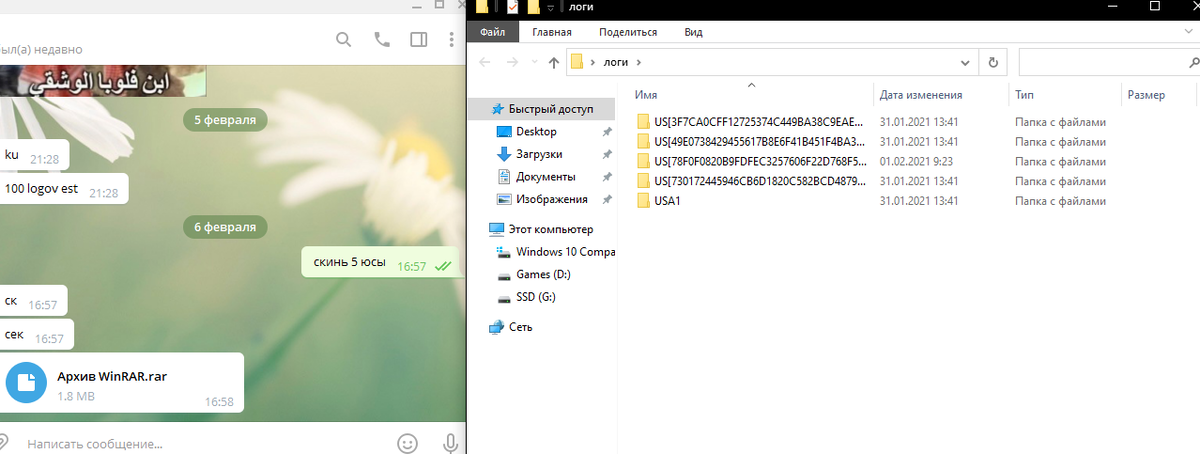The image size is (1200, 454).
Task: Search messages in the Telegram chat
Action: (343, 40)
